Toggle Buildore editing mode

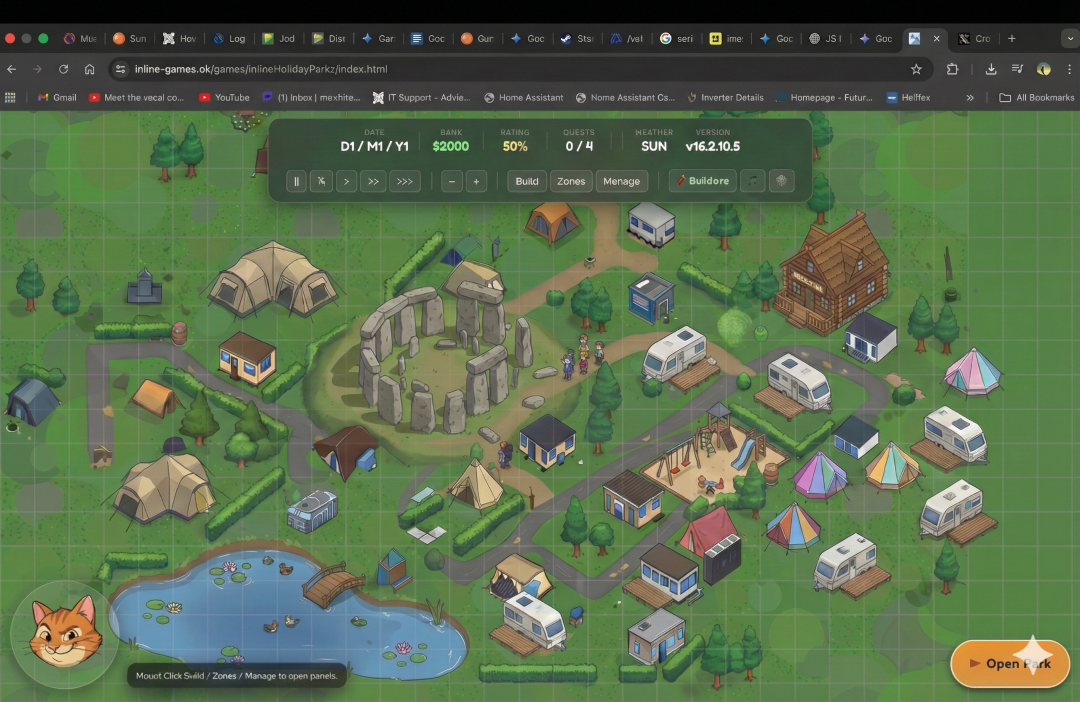point(701,181)
